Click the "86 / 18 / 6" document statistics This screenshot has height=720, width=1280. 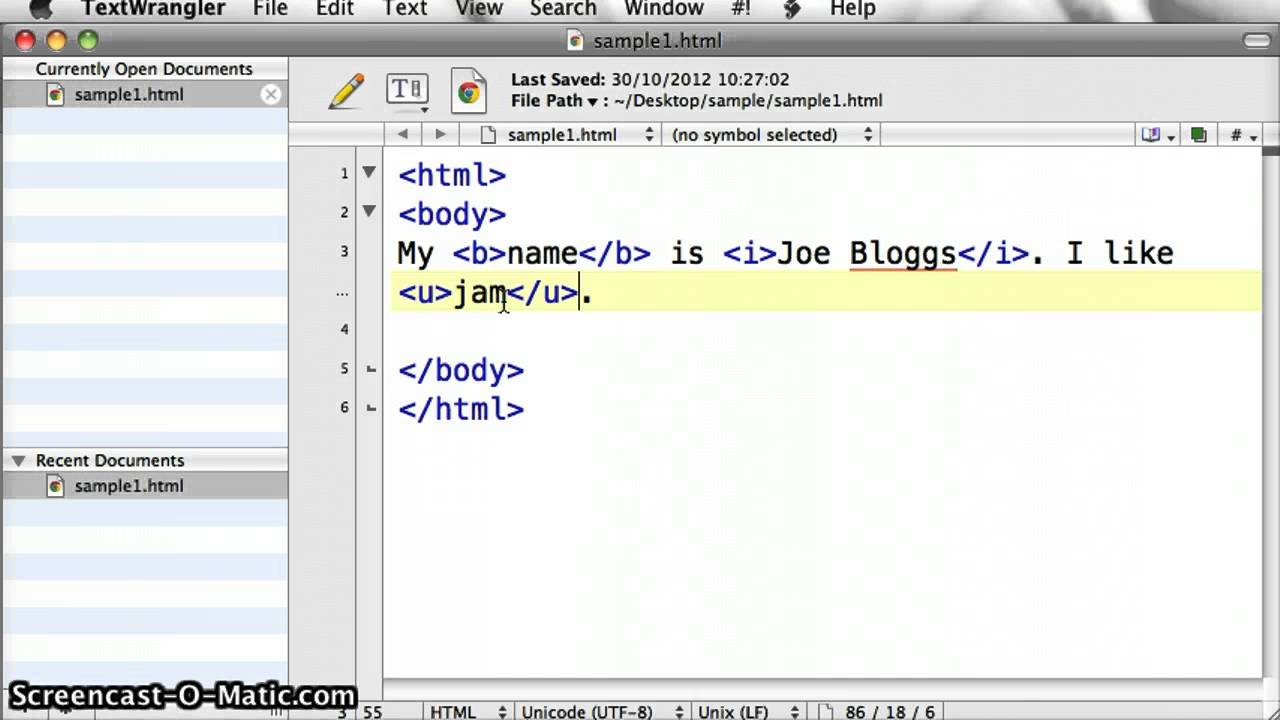click(888, 712)
